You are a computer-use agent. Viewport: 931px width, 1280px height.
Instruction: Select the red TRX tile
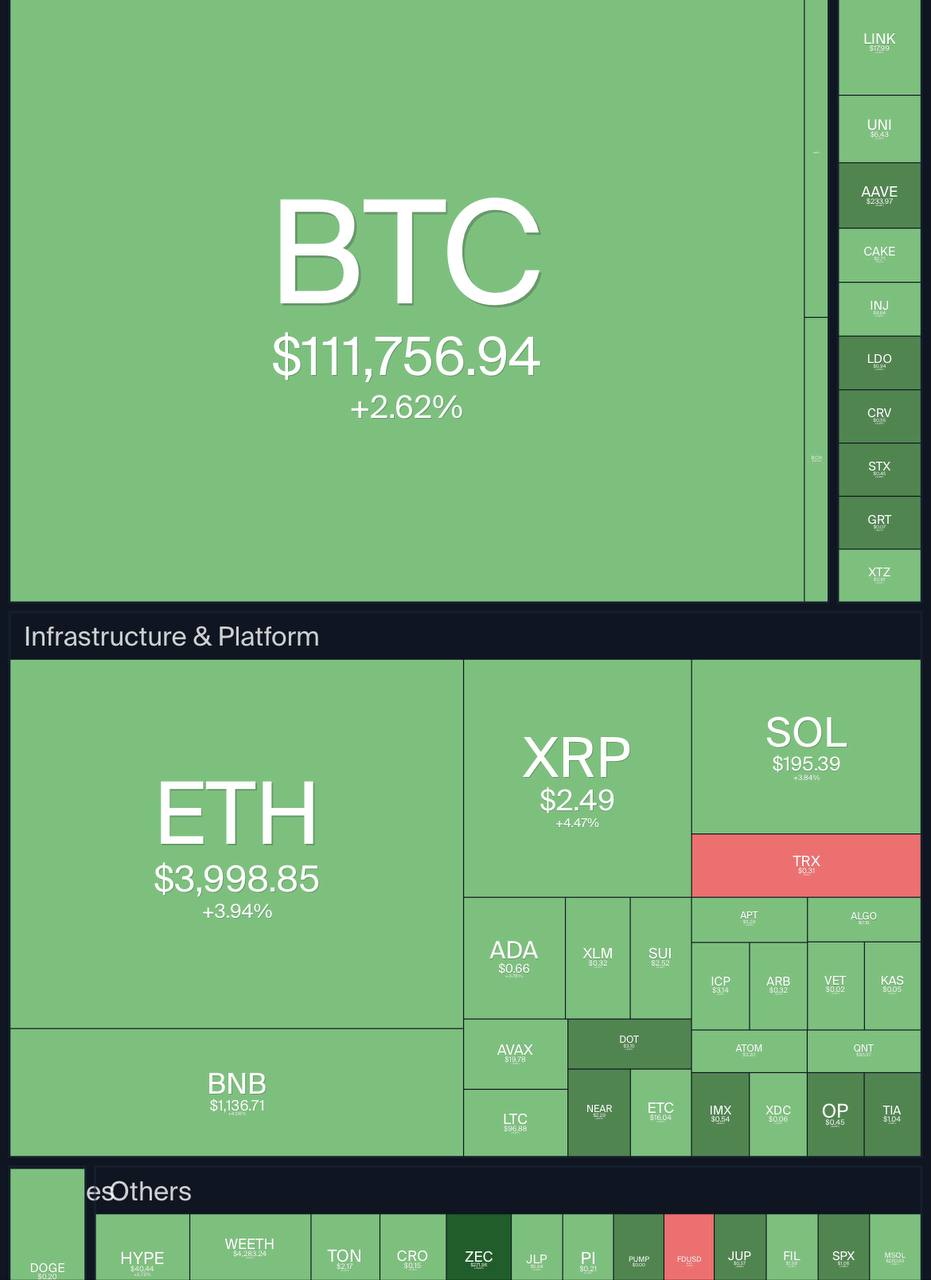click(806, 865)
